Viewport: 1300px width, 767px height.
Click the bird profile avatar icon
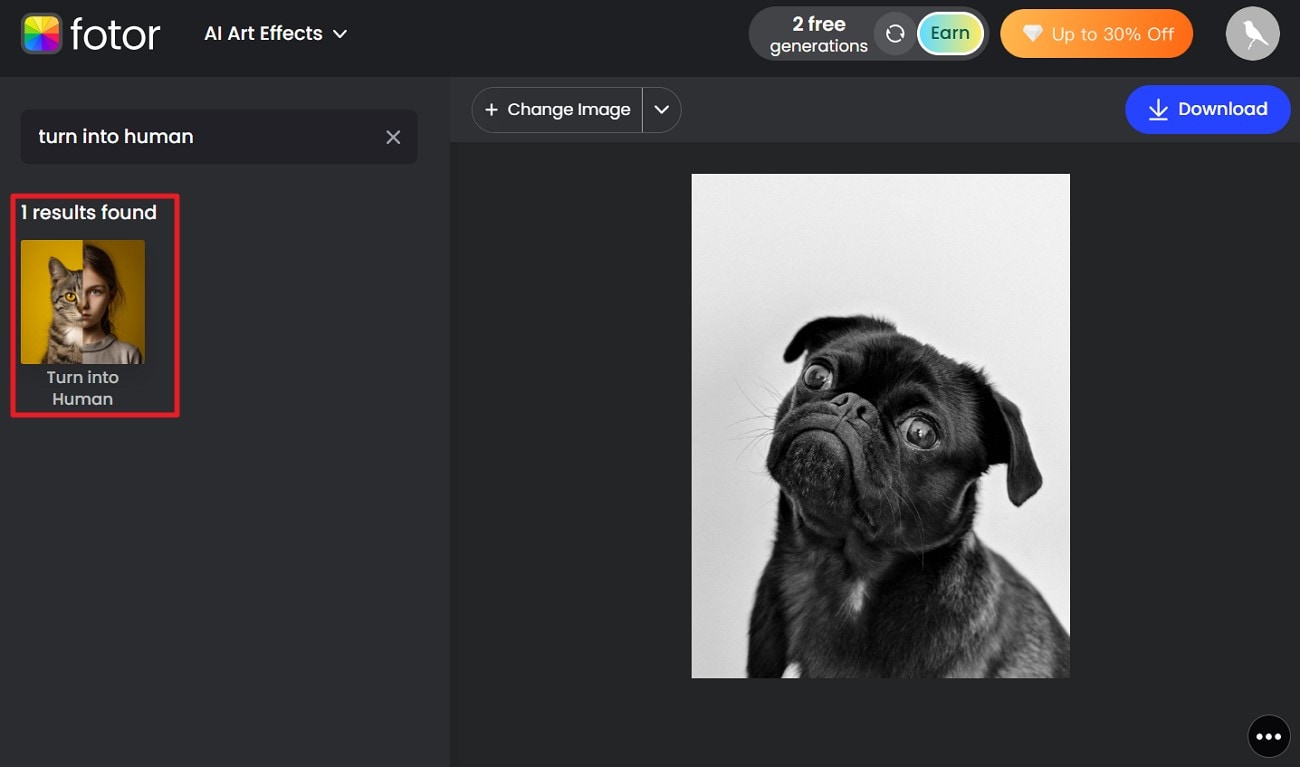[x=1252, y=33]
